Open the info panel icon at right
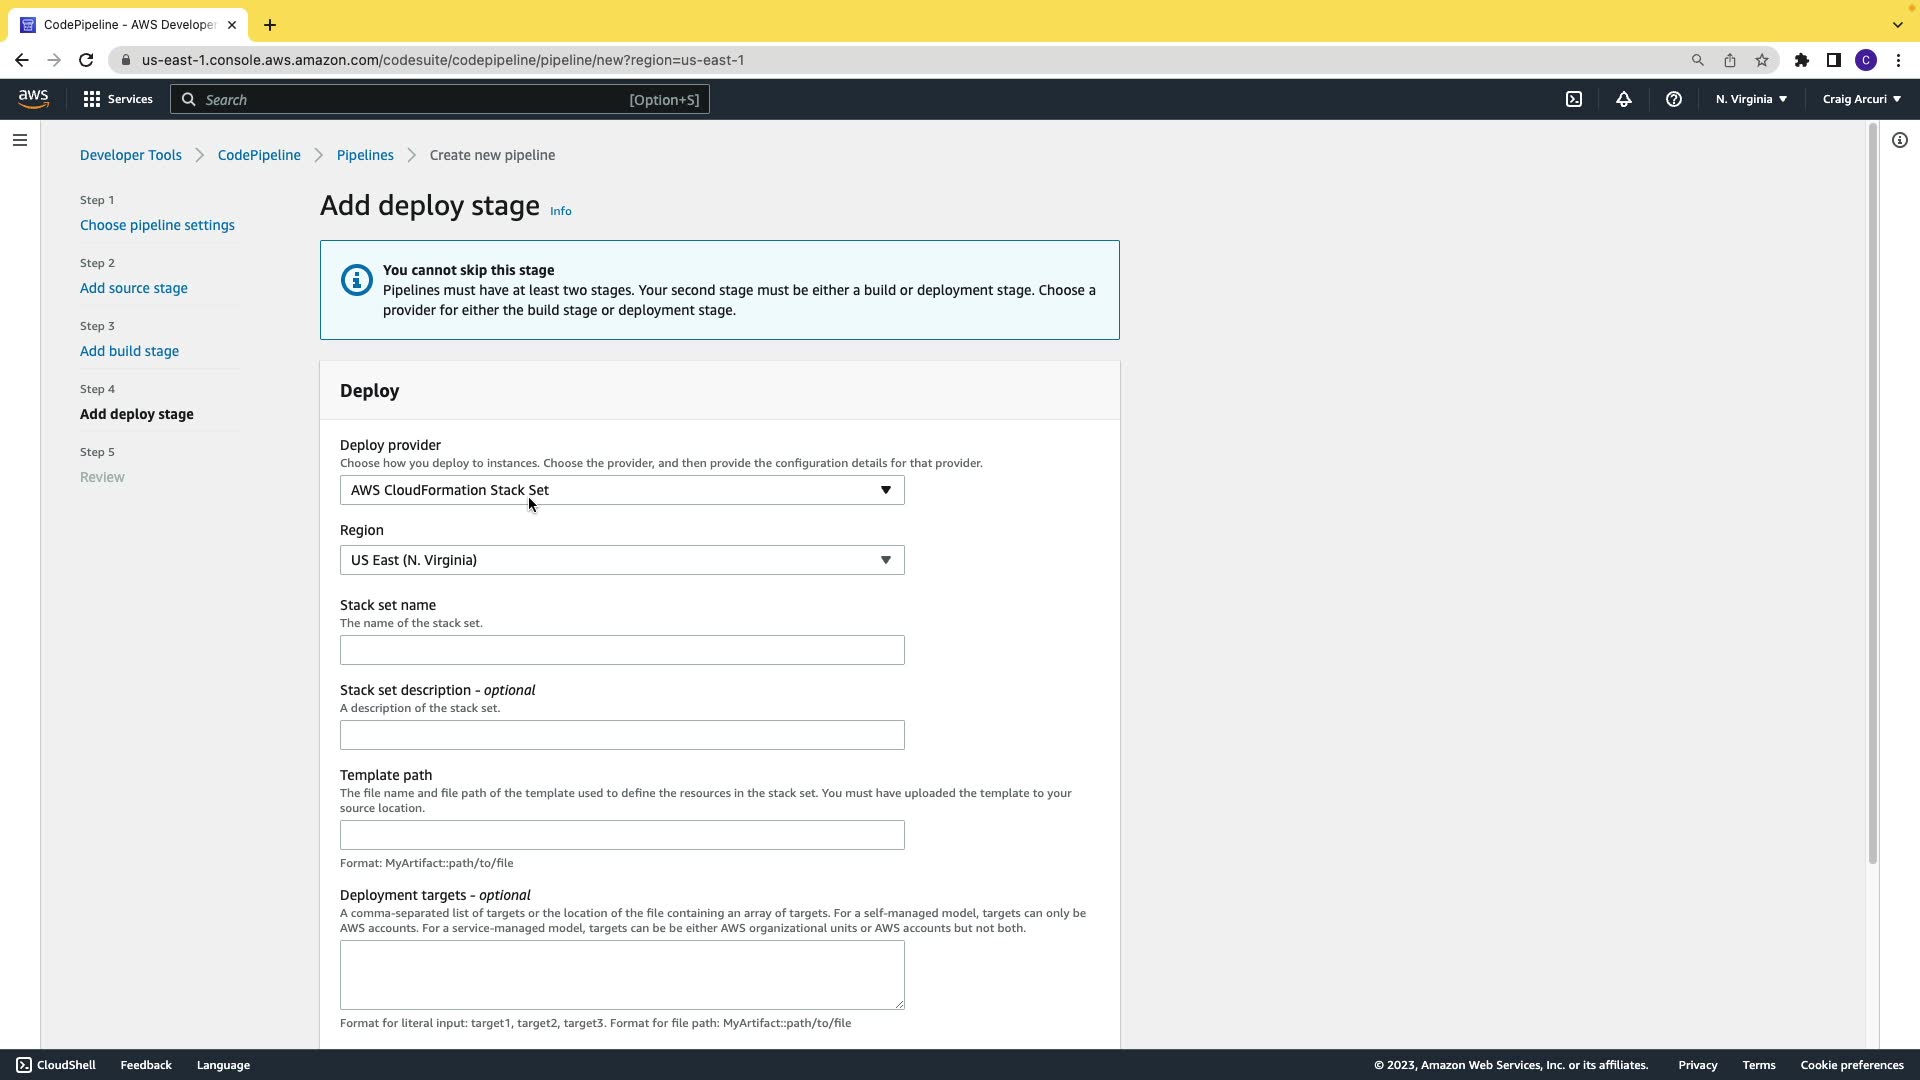The height and width of the screenshot is (1080, 1920). tap(1900, 140)
